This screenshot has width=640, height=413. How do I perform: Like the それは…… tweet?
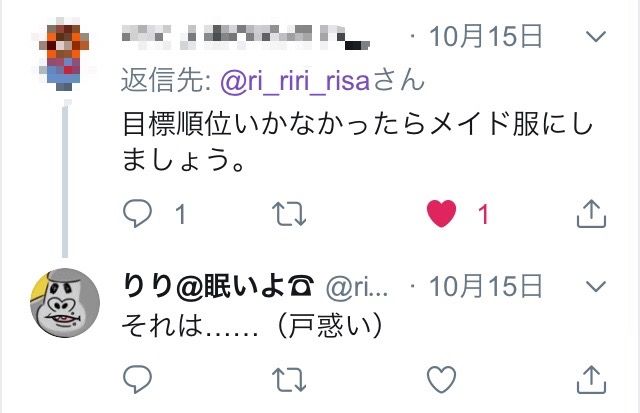441,379
